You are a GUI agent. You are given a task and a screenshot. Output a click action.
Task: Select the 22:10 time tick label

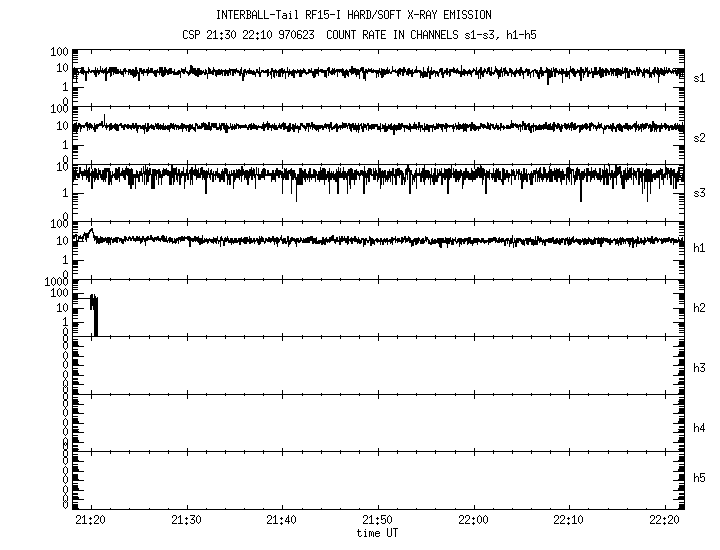tap(568, 520)
